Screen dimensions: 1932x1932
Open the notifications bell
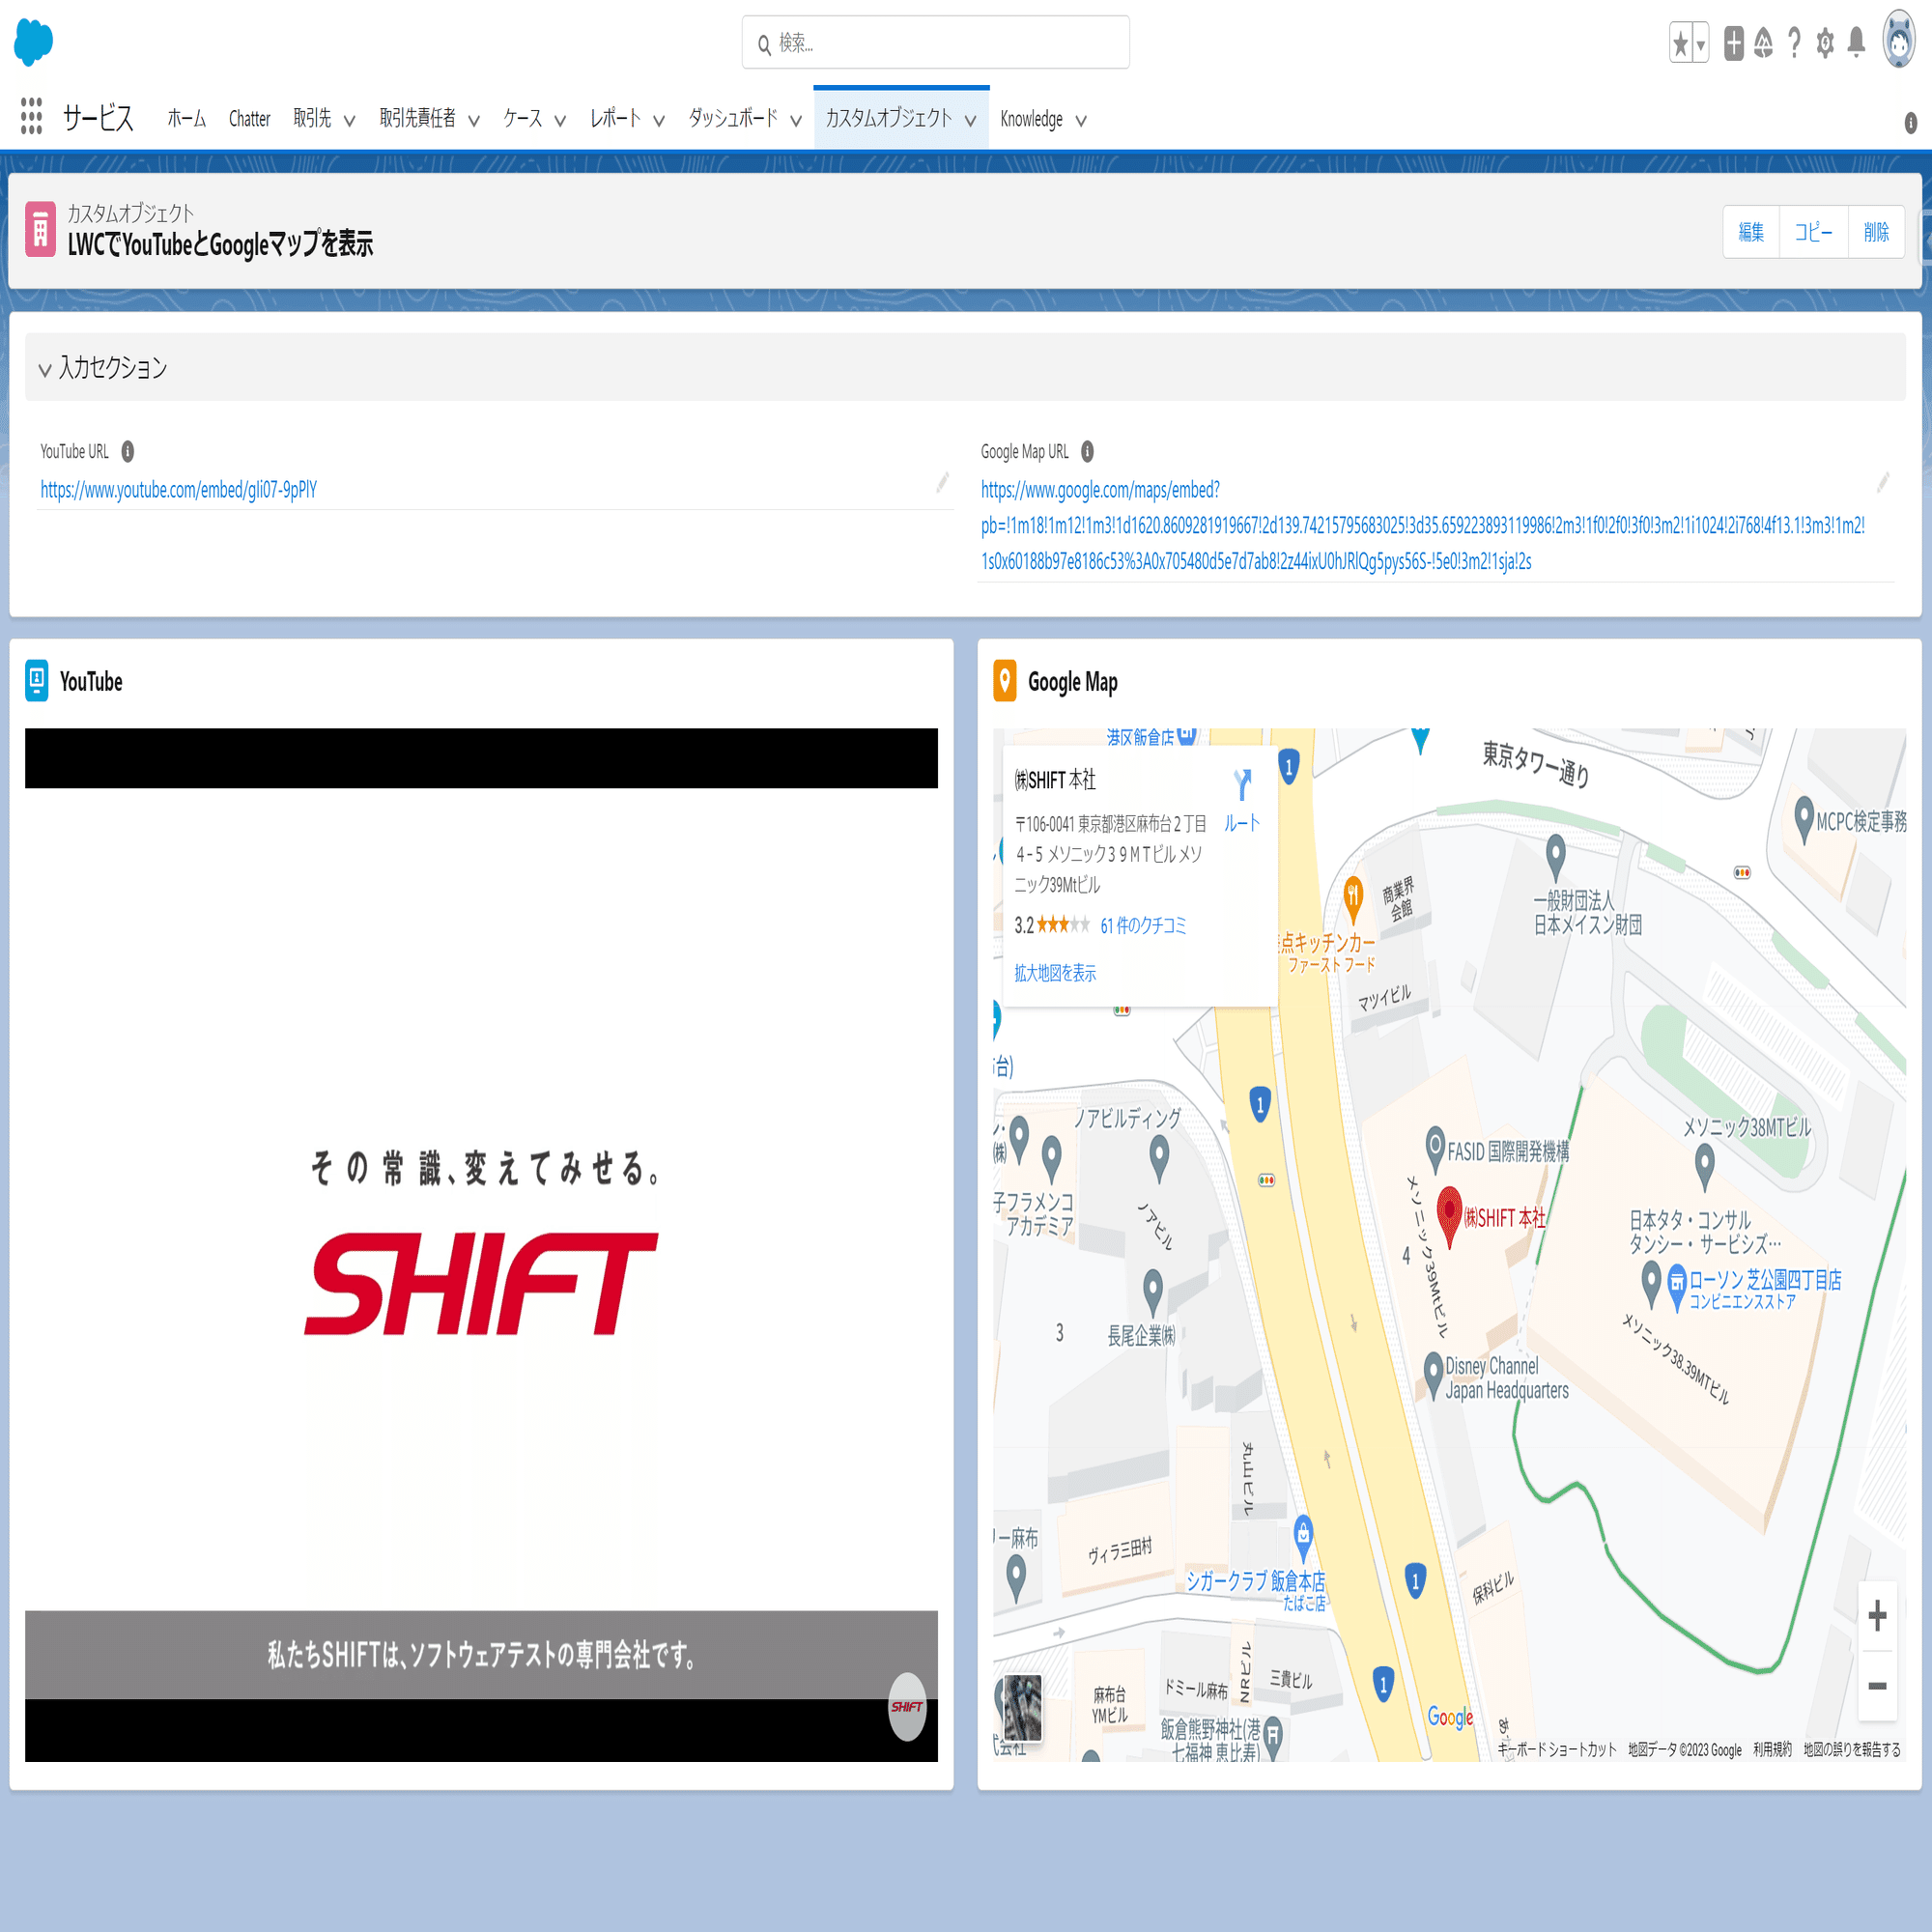pyautogui.click(x=1857, y=43)
